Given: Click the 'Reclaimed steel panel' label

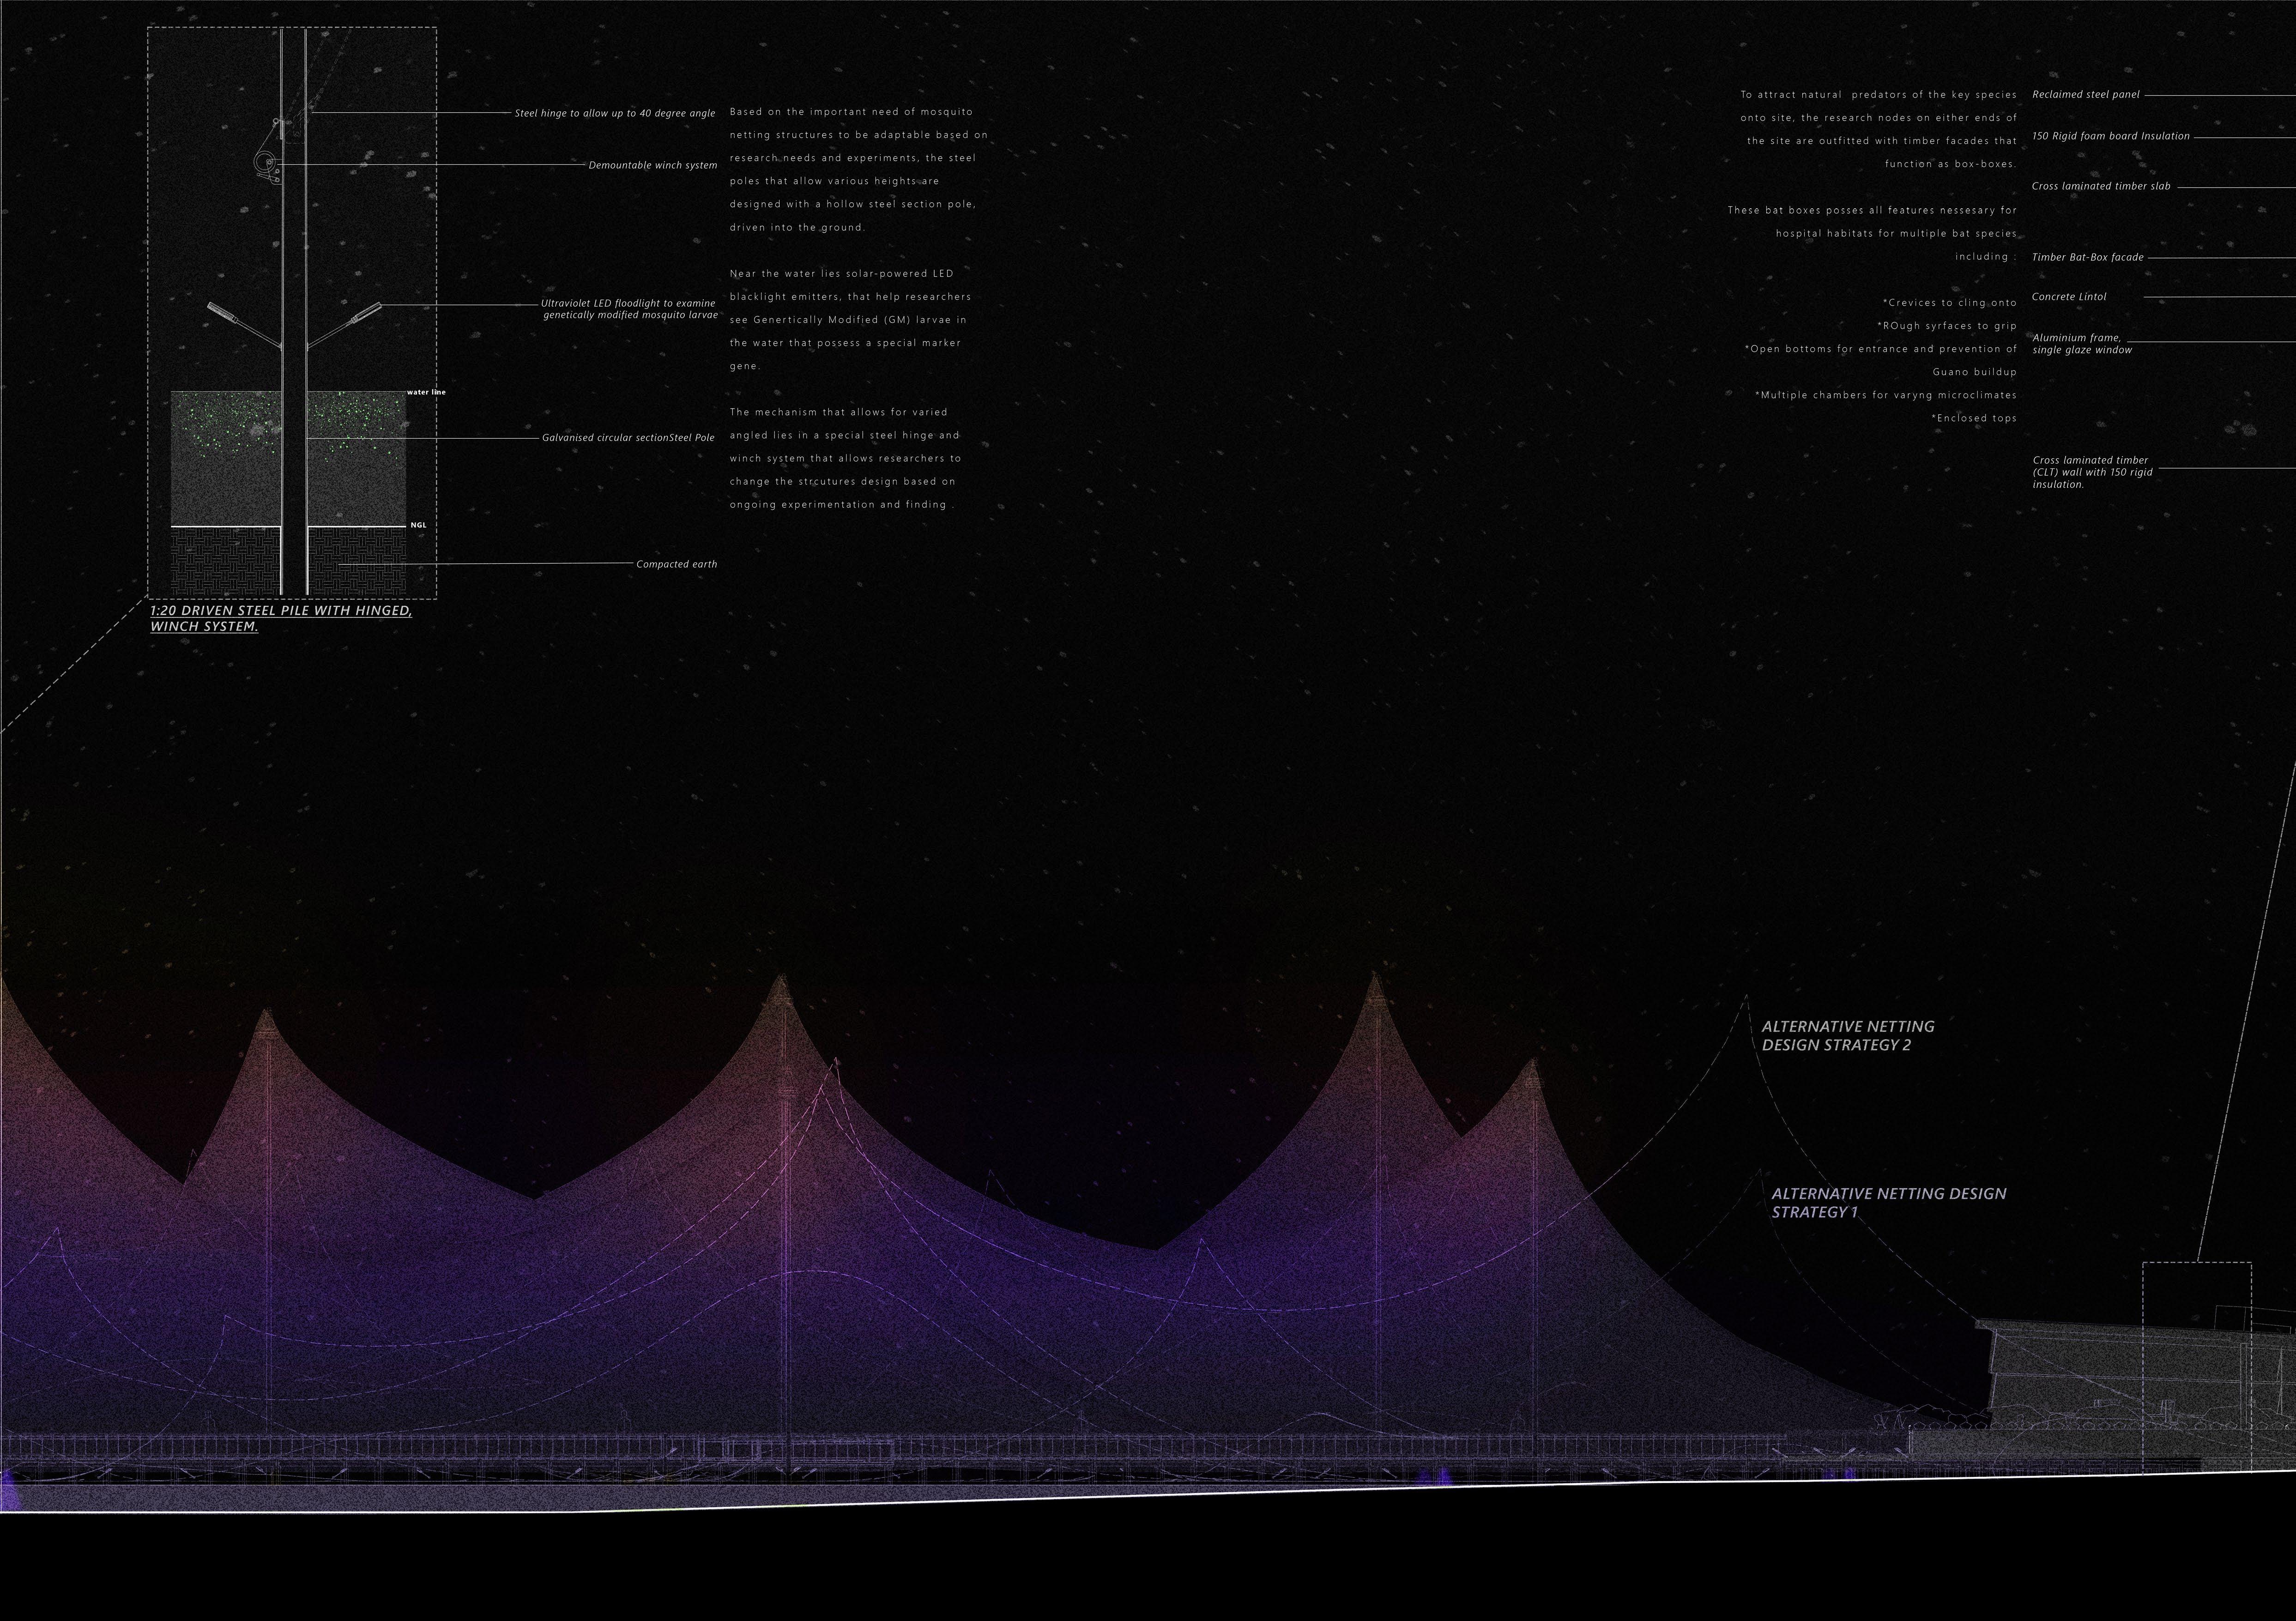Looking at the screenshot, I should [x=2085, y=95].
